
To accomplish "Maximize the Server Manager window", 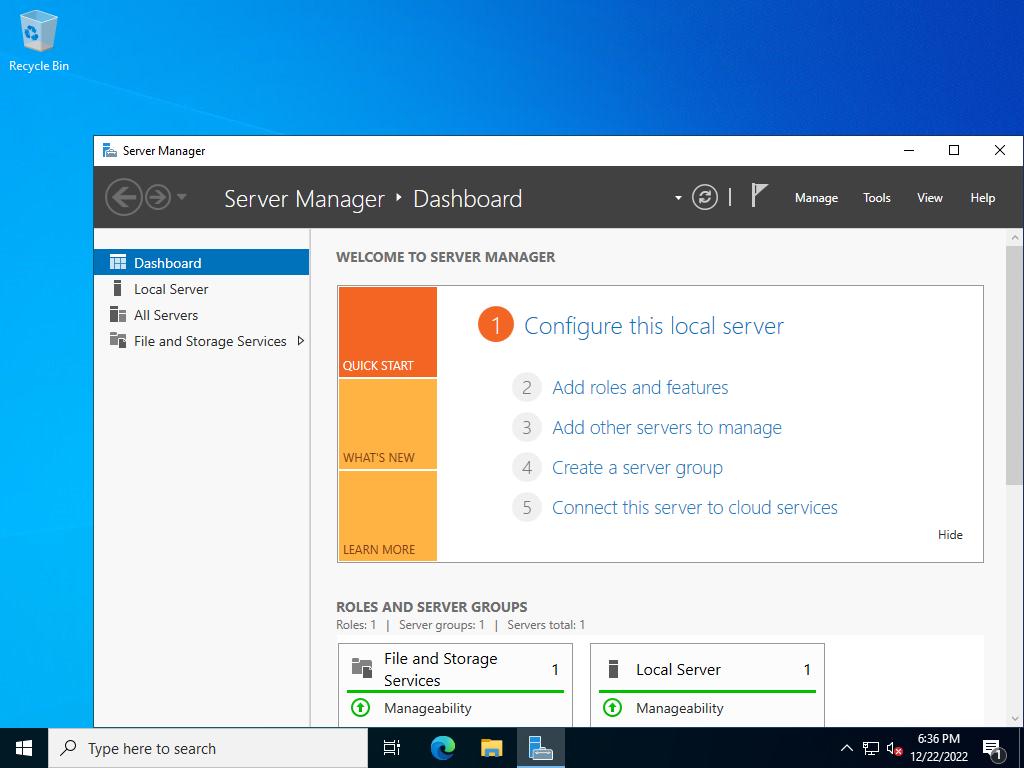I will tap(953, 150).
